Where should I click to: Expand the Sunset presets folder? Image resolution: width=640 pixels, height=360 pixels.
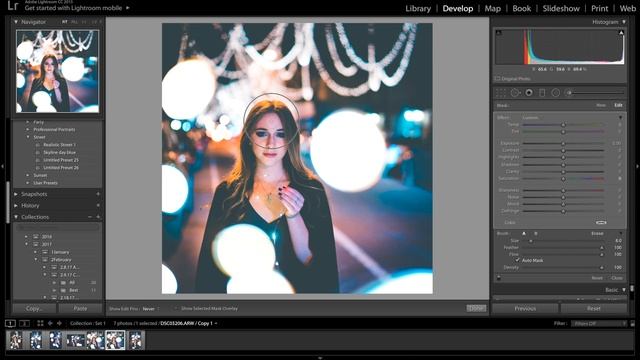point(28,175)
